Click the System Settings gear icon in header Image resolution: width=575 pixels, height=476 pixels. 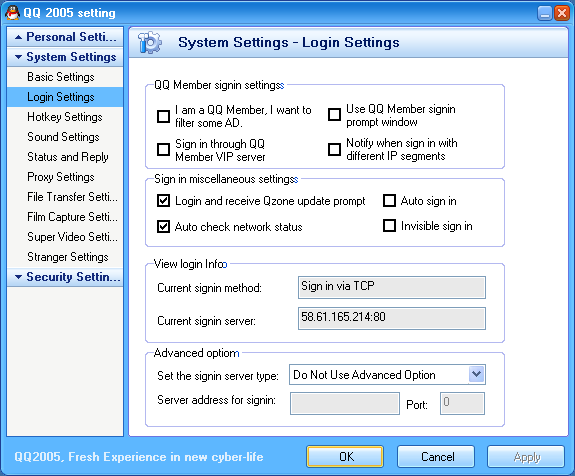click(x=150, y=43)
